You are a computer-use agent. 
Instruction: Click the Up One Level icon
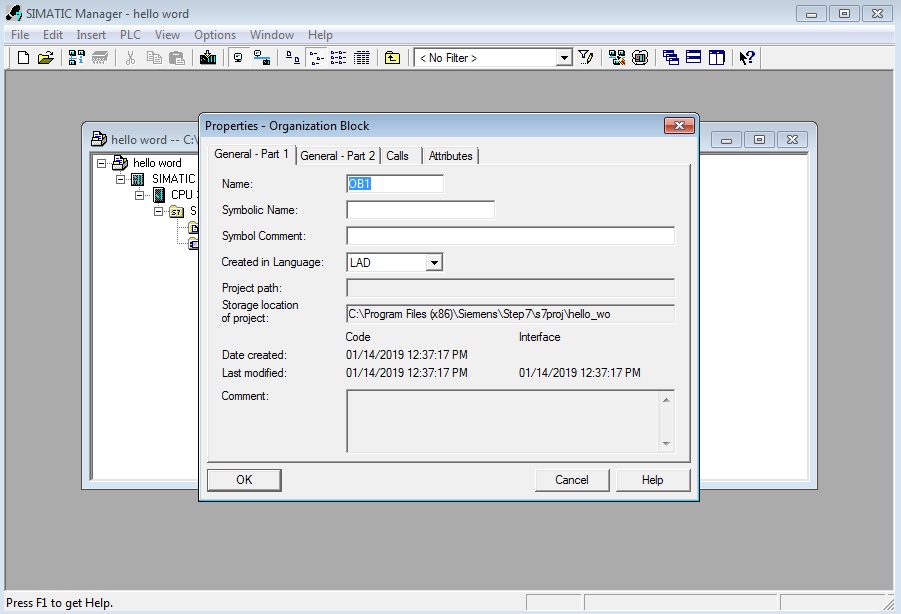coord(393,58)
